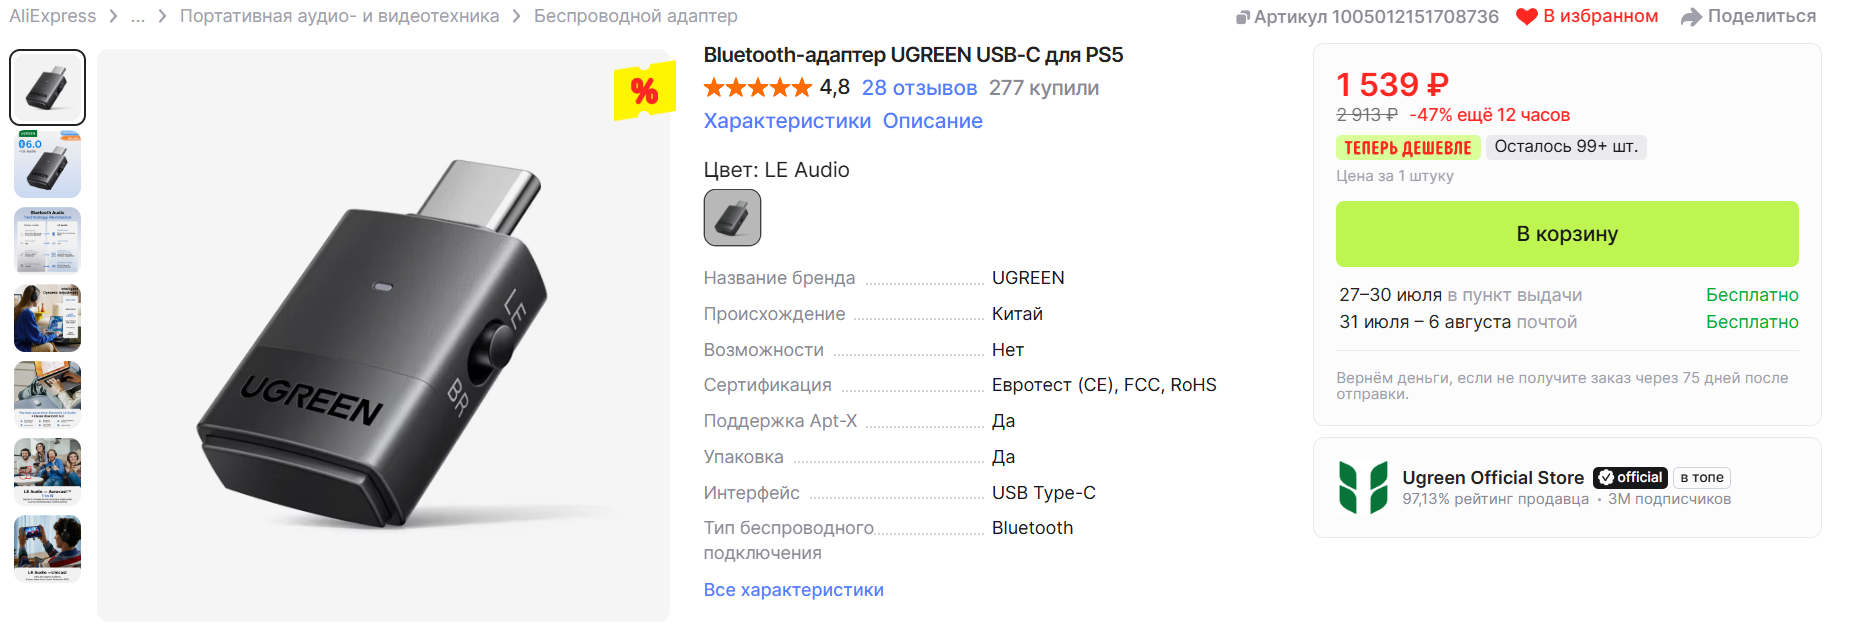1853x641 pixels.
Task: Open Ugreen Official Store page
Action: (x=1493, y=478)
